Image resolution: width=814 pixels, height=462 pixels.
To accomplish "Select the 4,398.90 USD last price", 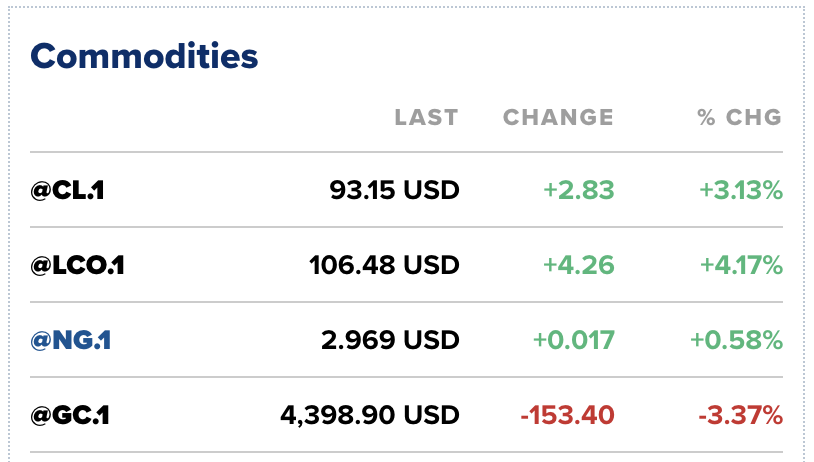I will pyautogui.click(x=370, y=415).
